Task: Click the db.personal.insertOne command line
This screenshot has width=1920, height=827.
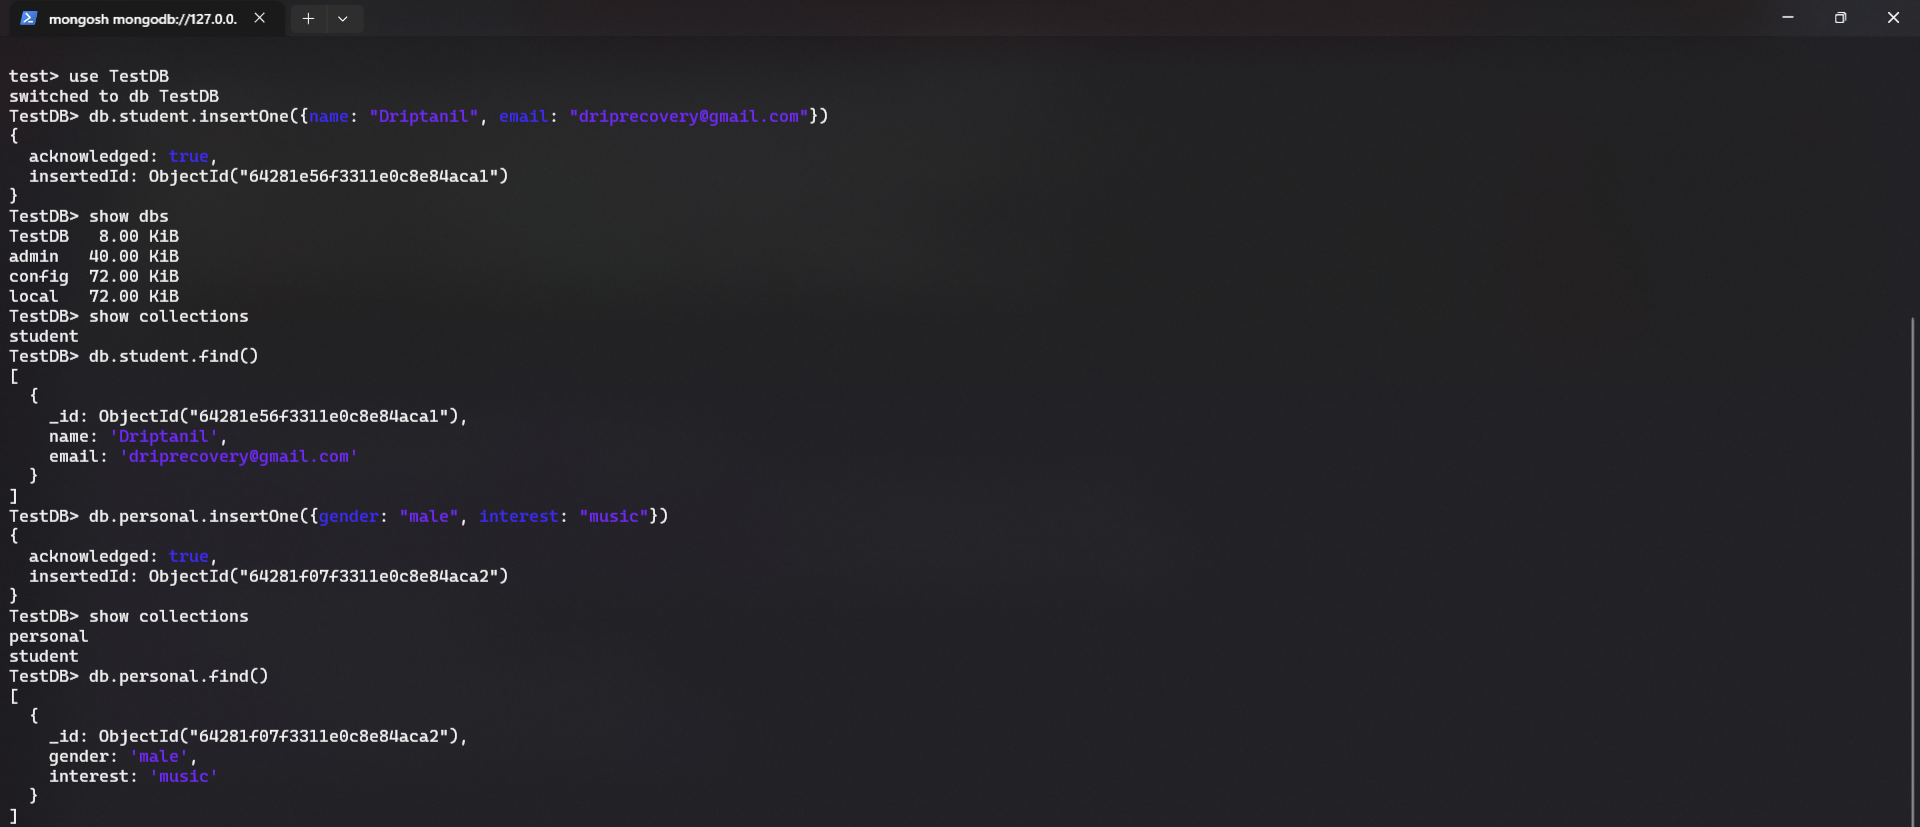Action: pyautogui.click(x=377, y=516)
